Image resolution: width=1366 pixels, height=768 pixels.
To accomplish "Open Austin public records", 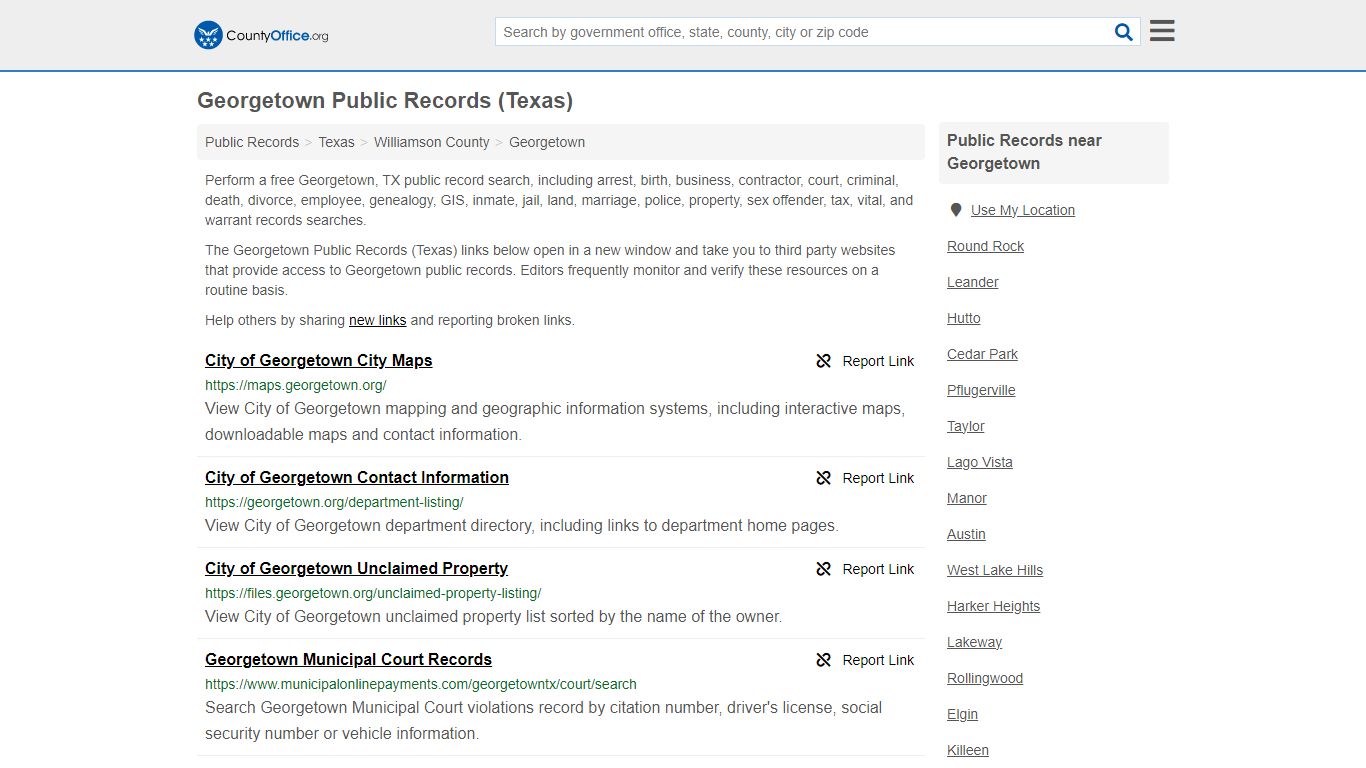I will [966, 534].
